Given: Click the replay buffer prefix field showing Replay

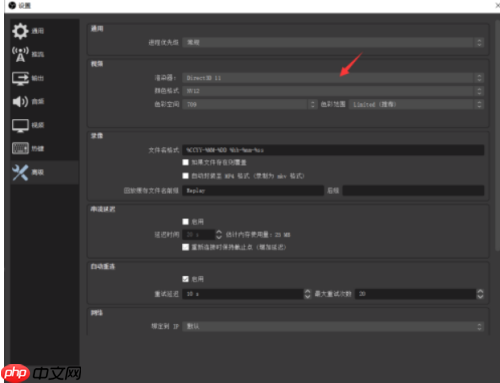Looking at the screenshot, I should click(x=253, y=191).
